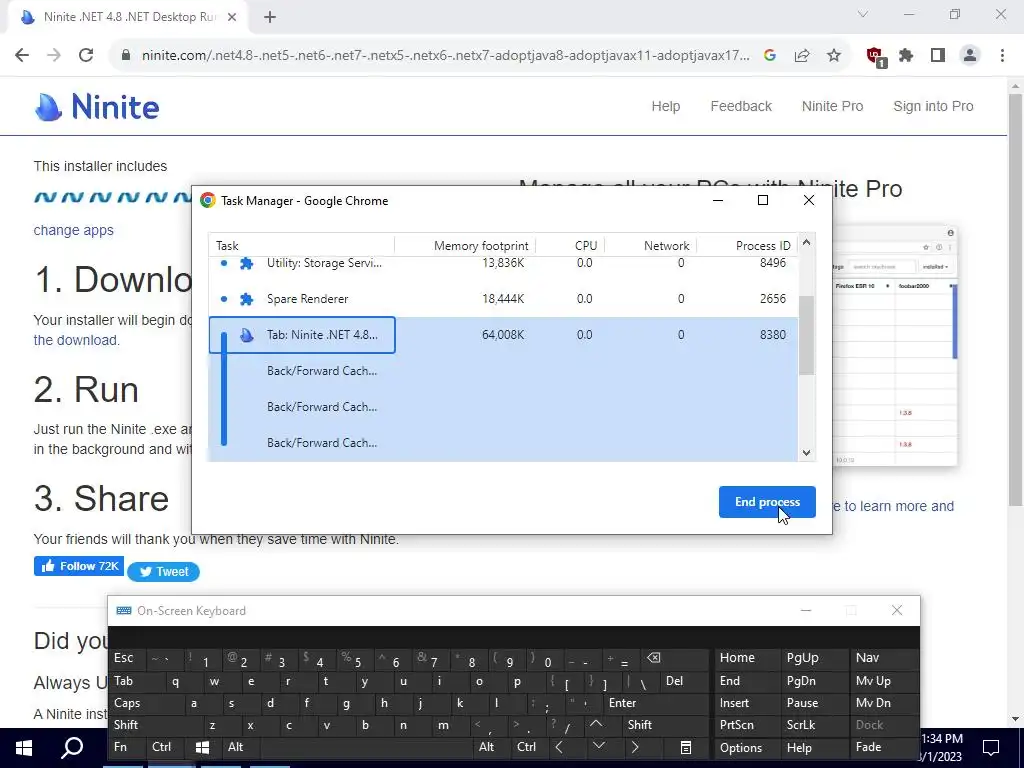Click the context menu key icon

pyautogui.click(x=686, y=748)
